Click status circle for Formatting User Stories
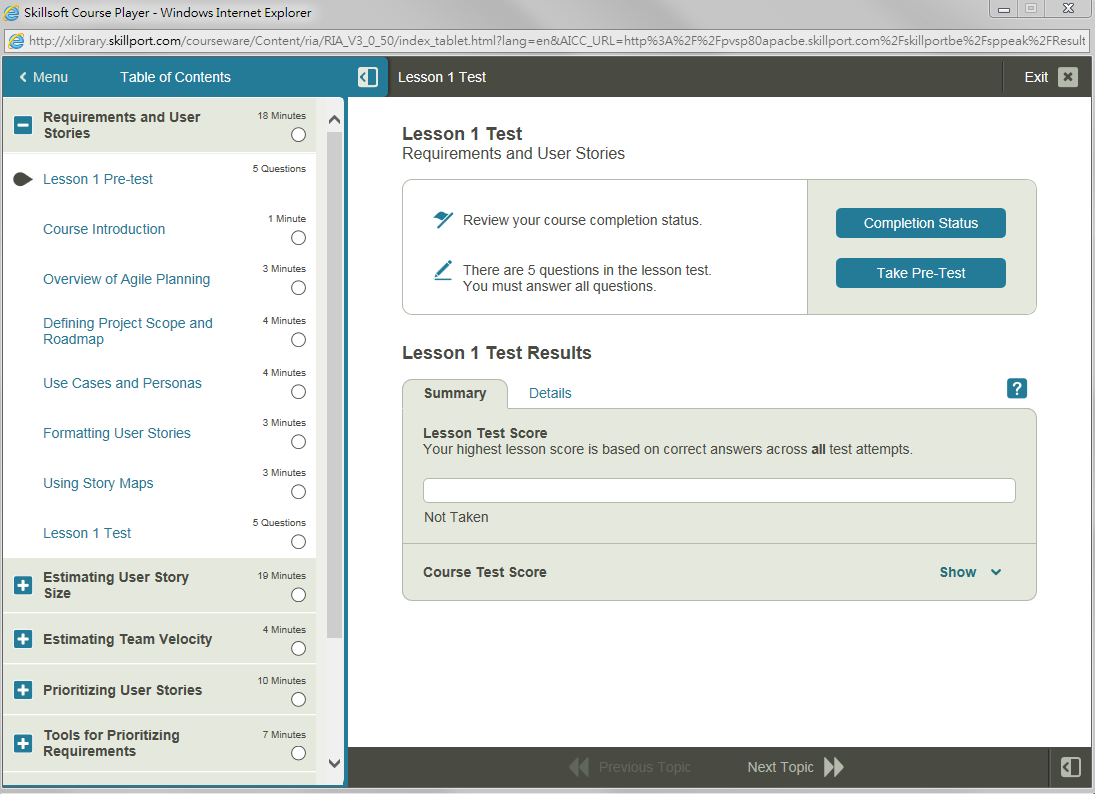1095x794 pixels. pos(298,442)
